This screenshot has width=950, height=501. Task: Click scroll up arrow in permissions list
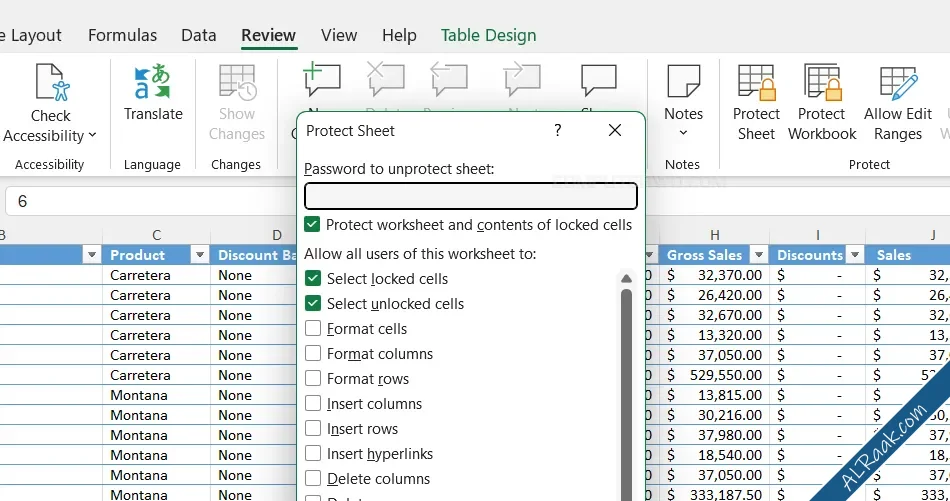click(626, 279)
